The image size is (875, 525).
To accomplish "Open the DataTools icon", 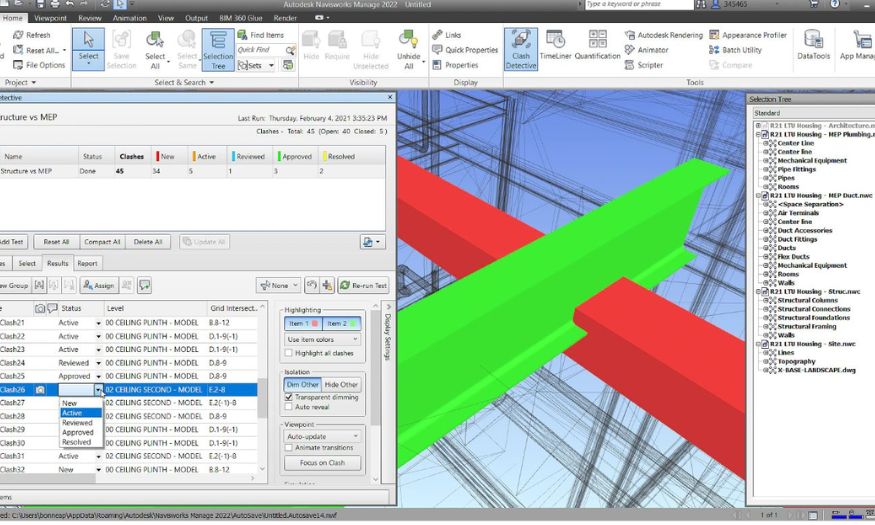I will click(x=813, y=45).
